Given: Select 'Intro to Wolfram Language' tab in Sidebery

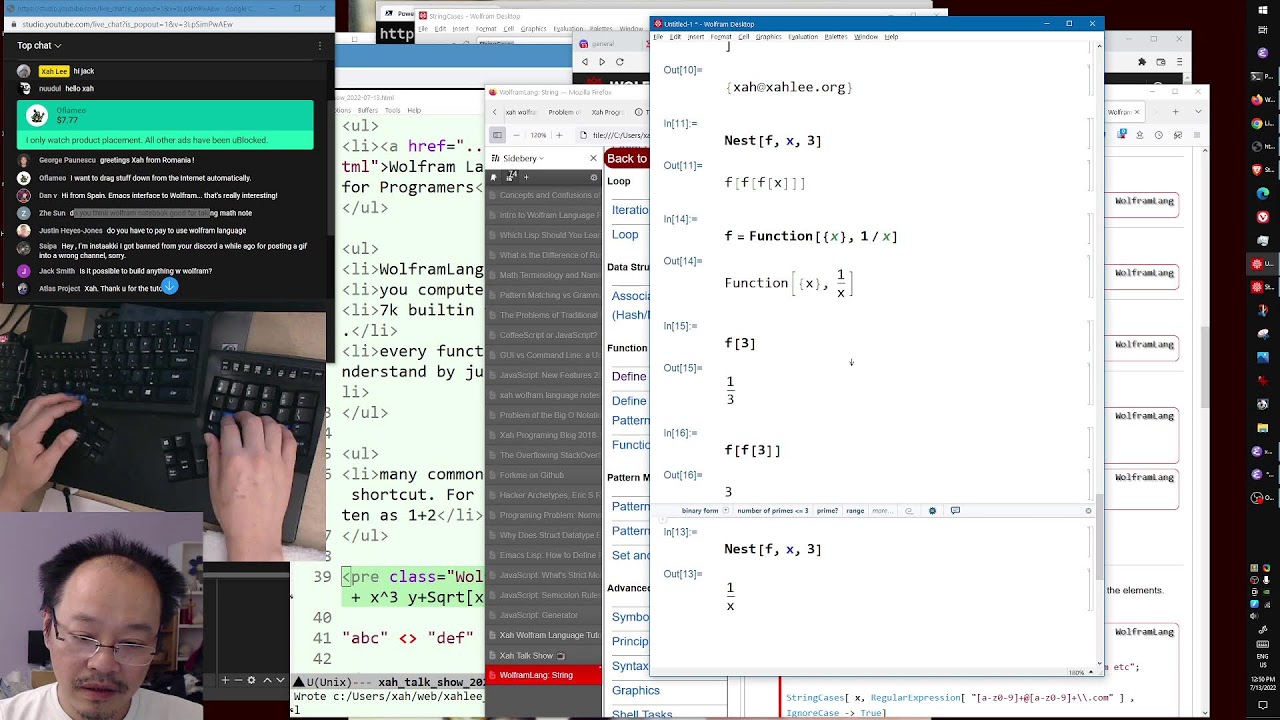Looking at the screenshot, I should (545, 215).
